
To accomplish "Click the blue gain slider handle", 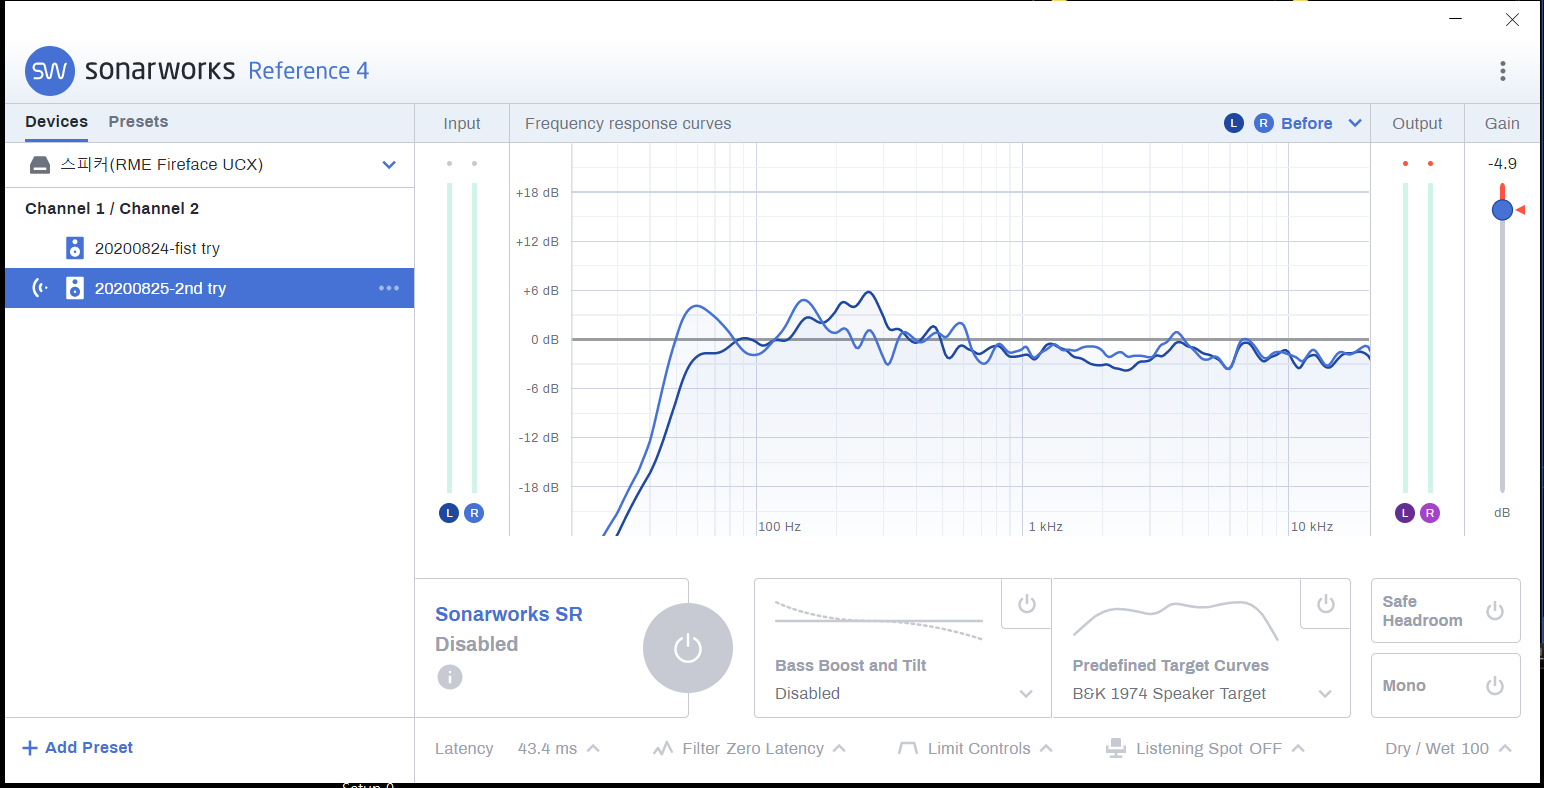I will click(x=1502, y=210).
